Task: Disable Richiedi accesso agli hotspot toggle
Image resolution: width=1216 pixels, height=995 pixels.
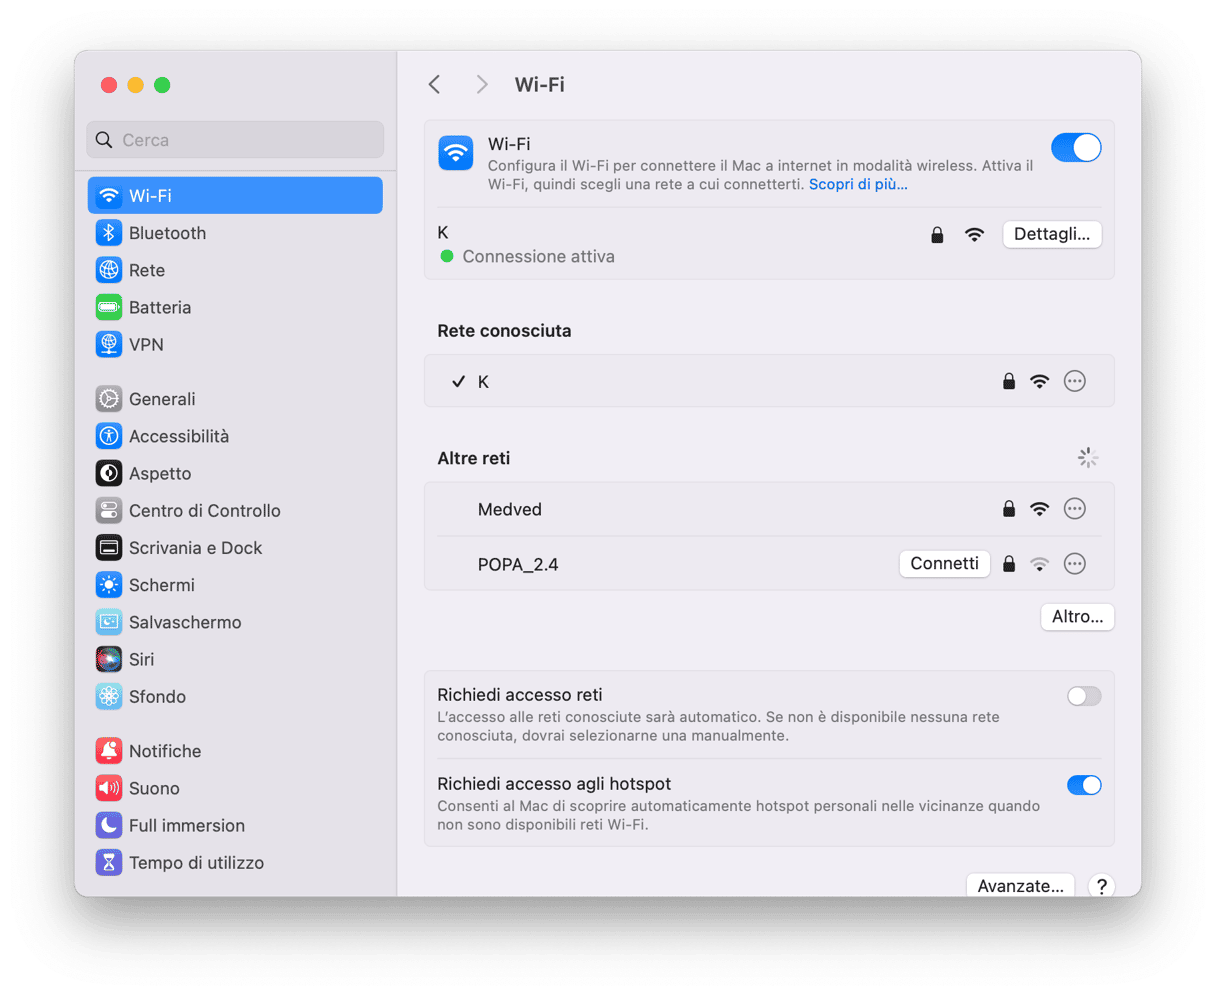Action: 1084,785
